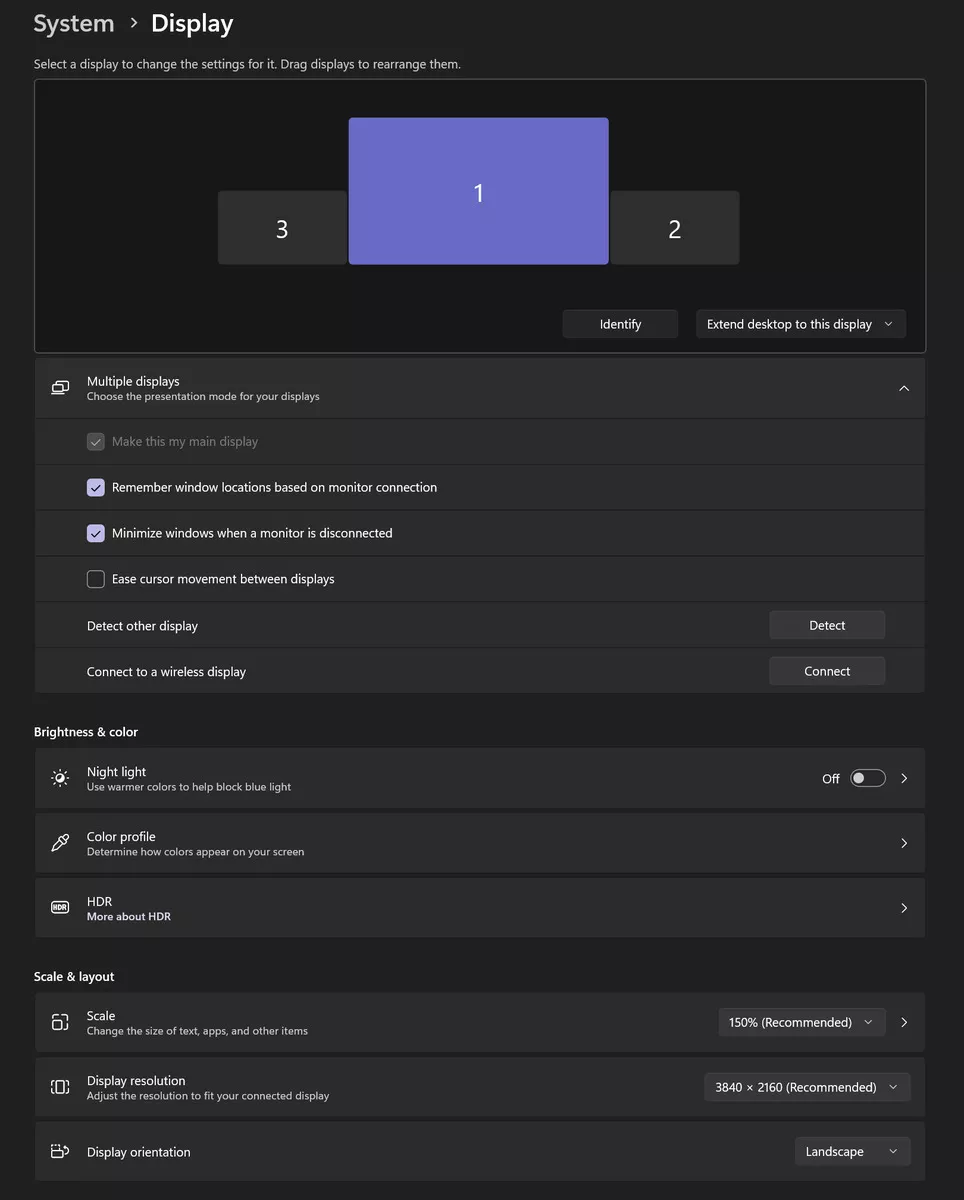Open Color profile settings via chevron arrow
This screenshot has width=964, height=1200.
point(904,843)
